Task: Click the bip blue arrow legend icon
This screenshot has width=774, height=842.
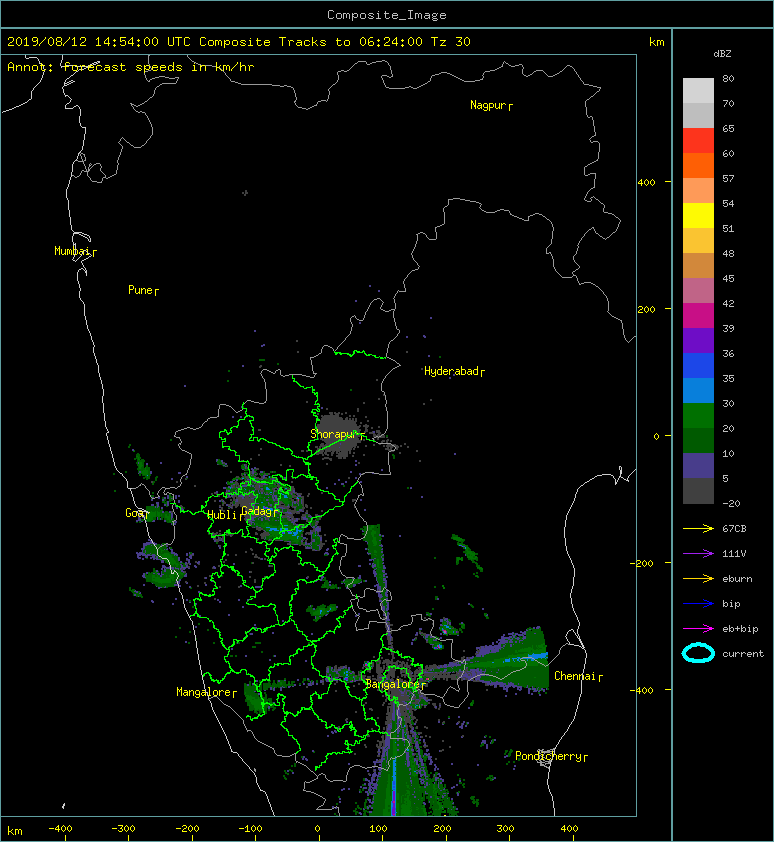Action: coord(698,604)
